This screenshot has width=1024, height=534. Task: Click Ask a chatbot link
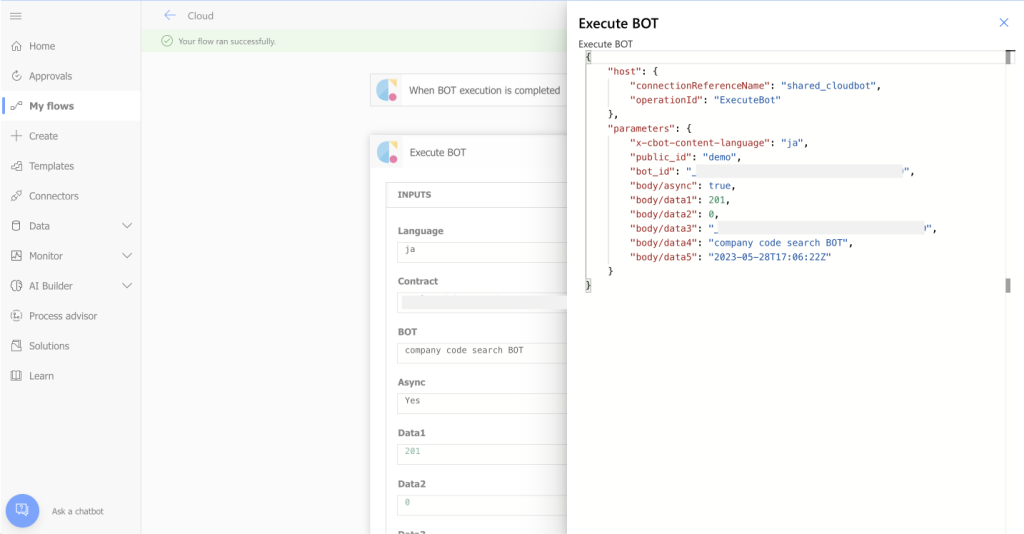78,511
